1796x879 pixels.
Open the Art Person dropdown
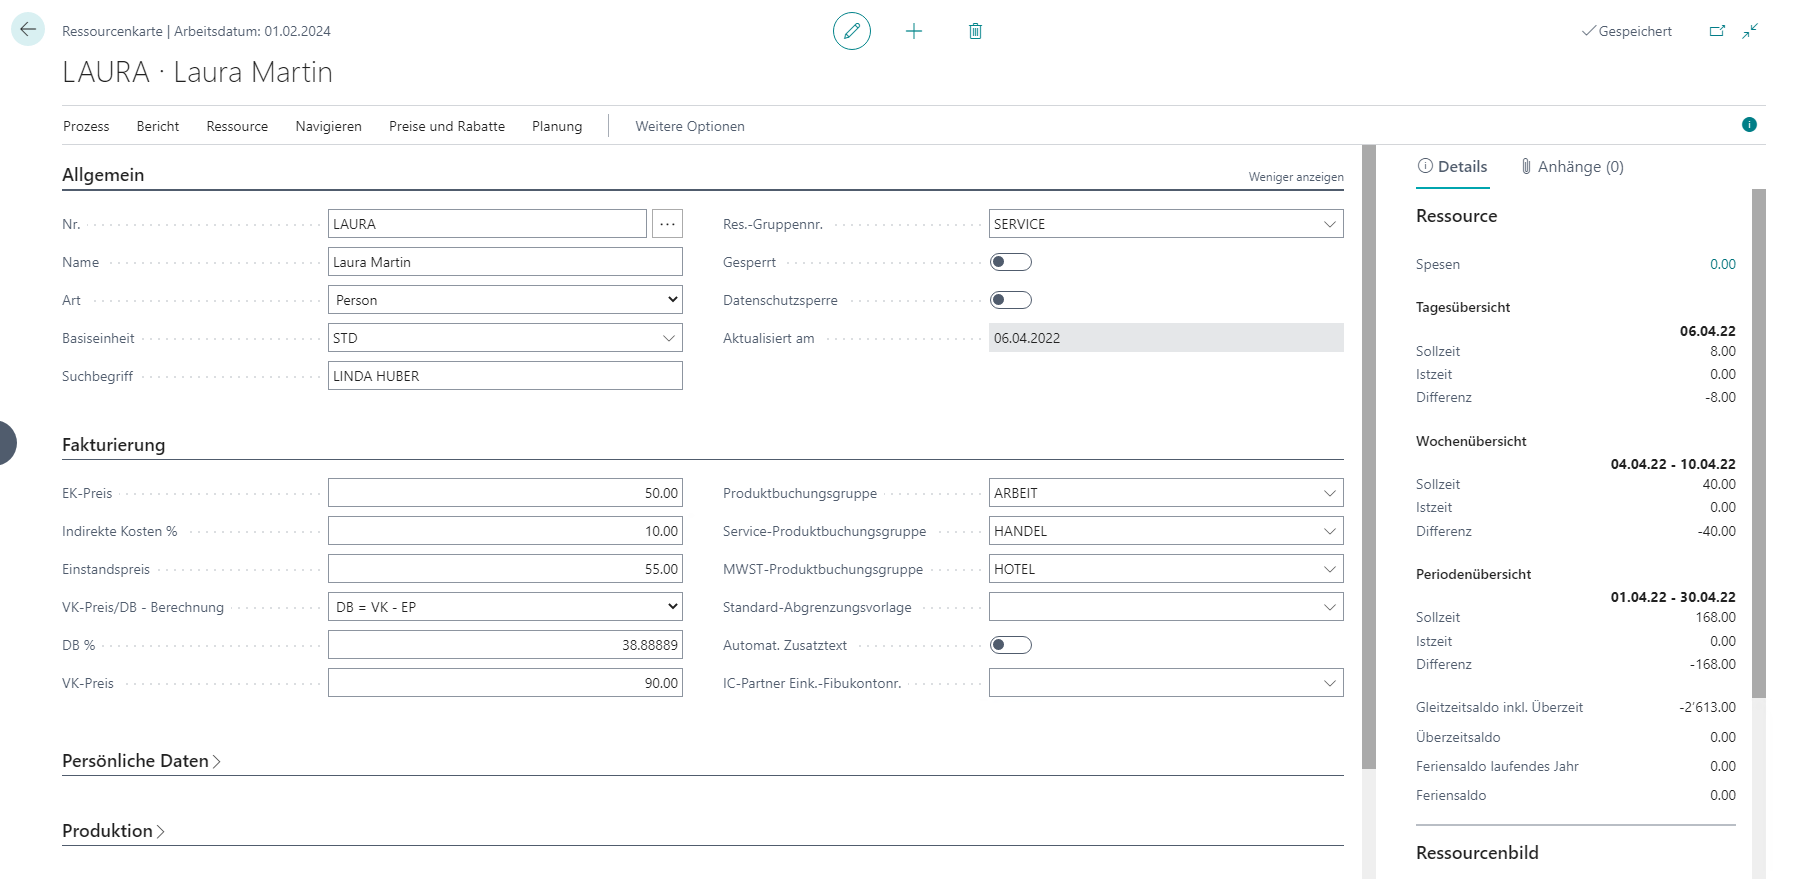[505, 300]
